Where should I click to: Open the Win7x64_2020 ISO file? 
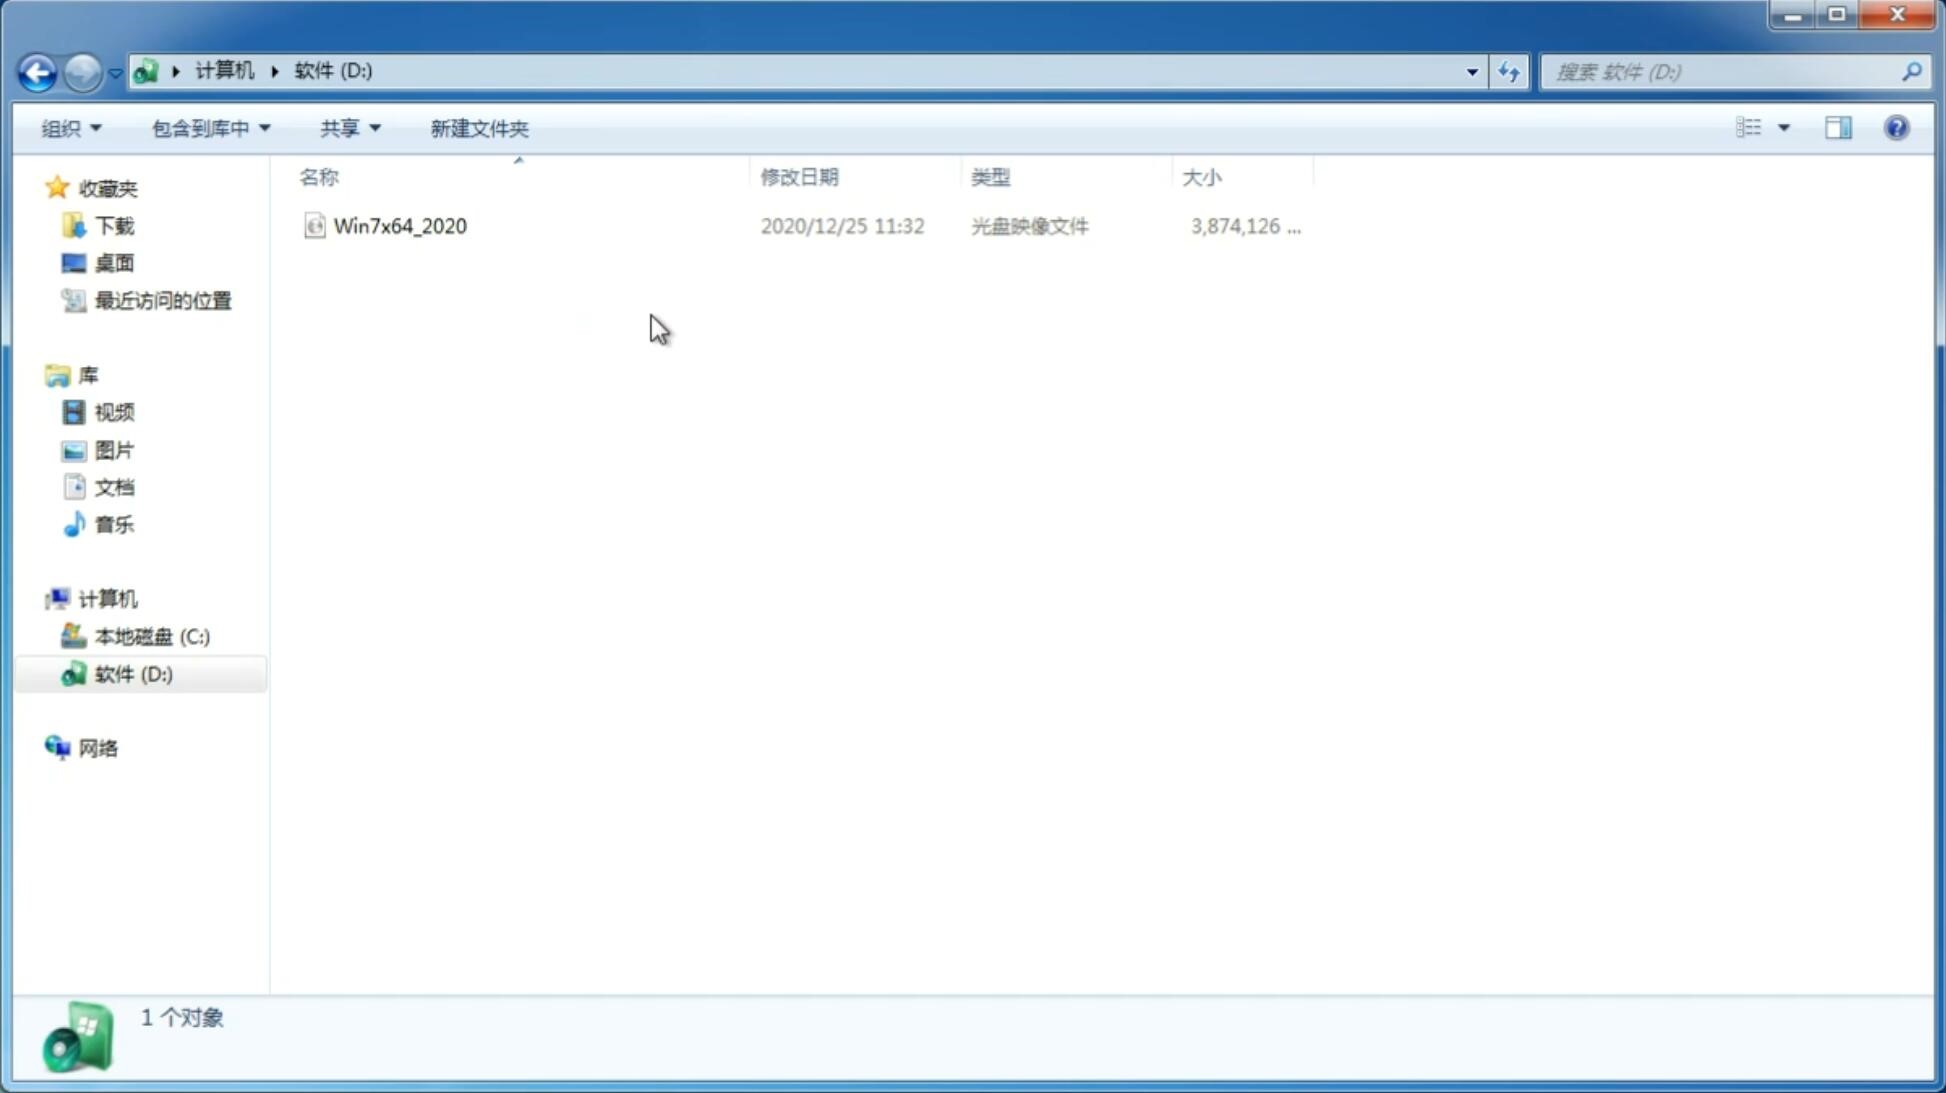(400, 226)
